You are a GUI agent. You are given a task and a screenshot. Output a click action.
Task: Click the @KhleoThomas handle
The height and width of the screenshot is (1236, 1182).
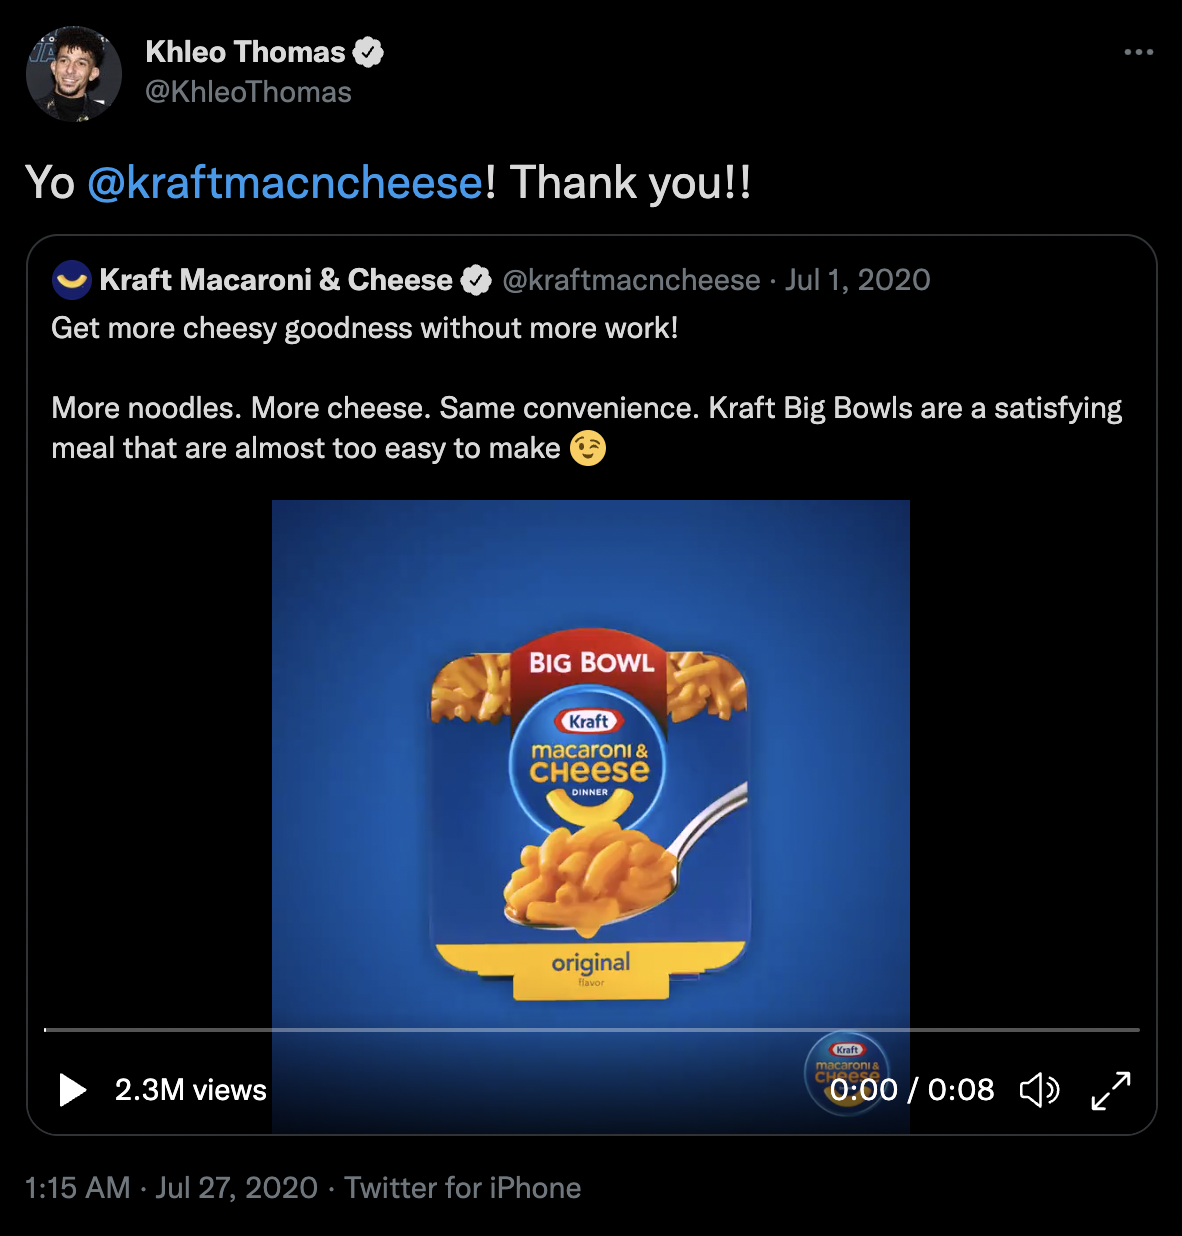pos(248,92)
